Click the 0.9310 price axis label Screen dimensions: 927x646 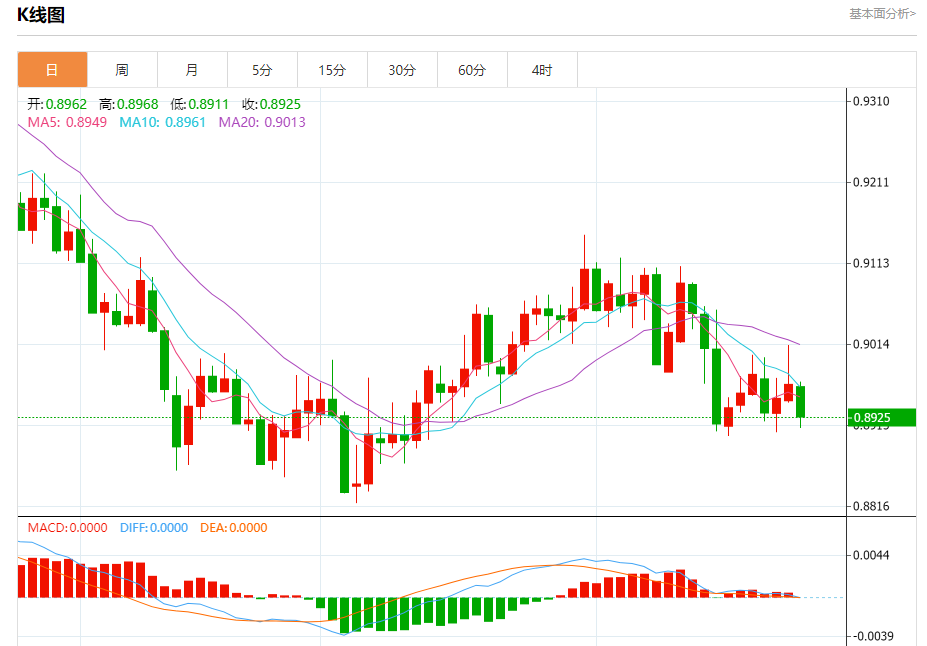[x=871, y=102]
